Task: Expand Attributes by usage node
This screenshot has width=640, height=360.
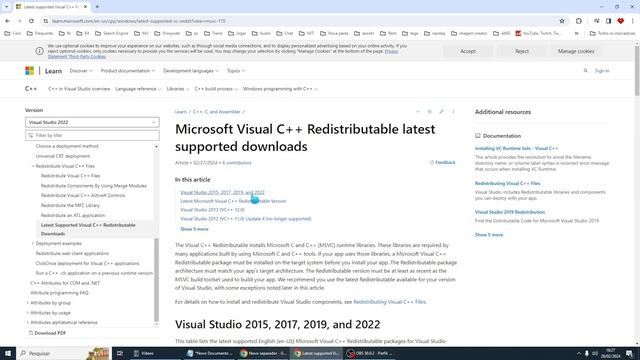Action: (28, 313)
